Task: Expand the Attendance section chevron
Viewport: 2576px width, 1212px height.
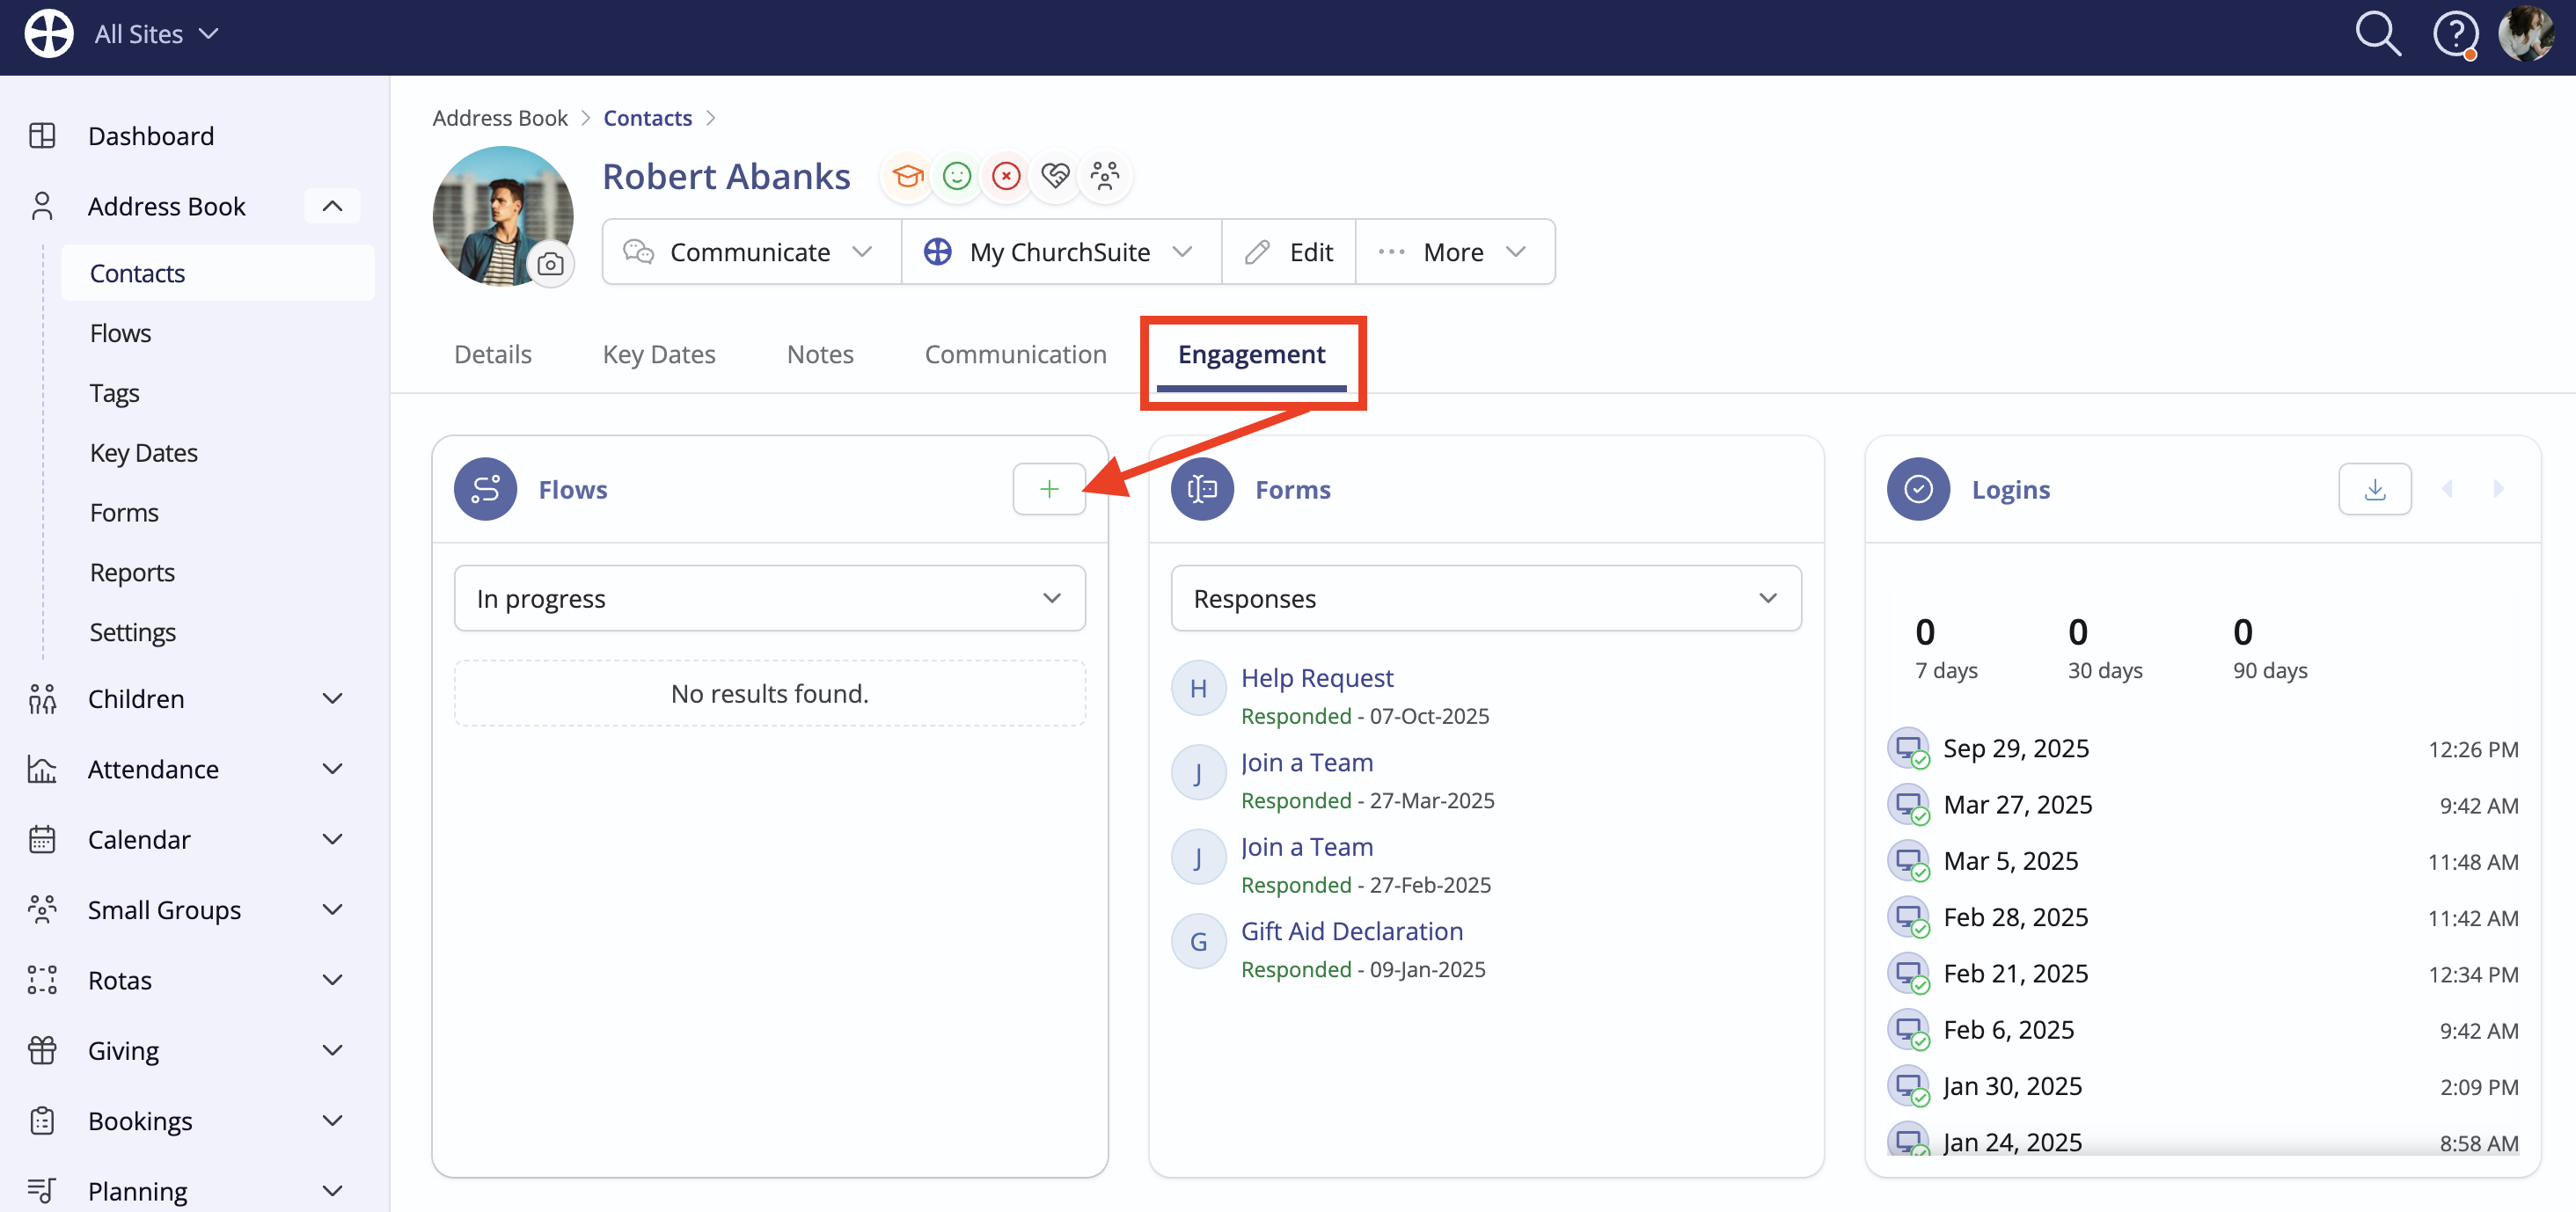Action: (x=332, y=769)
